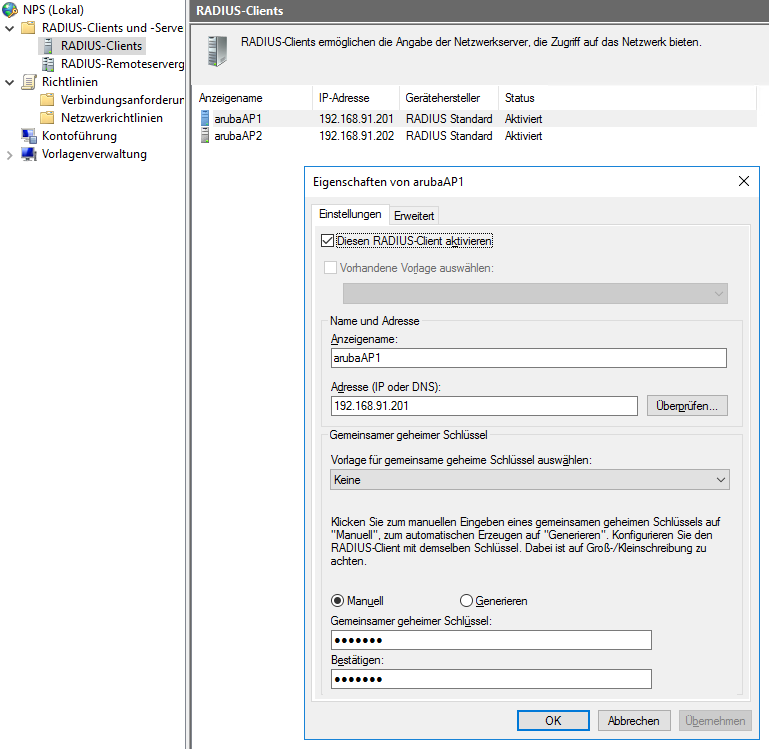Open the RADIUS-Remoteservergruppen node icon
Screen dimensions: 769x749
48,64
